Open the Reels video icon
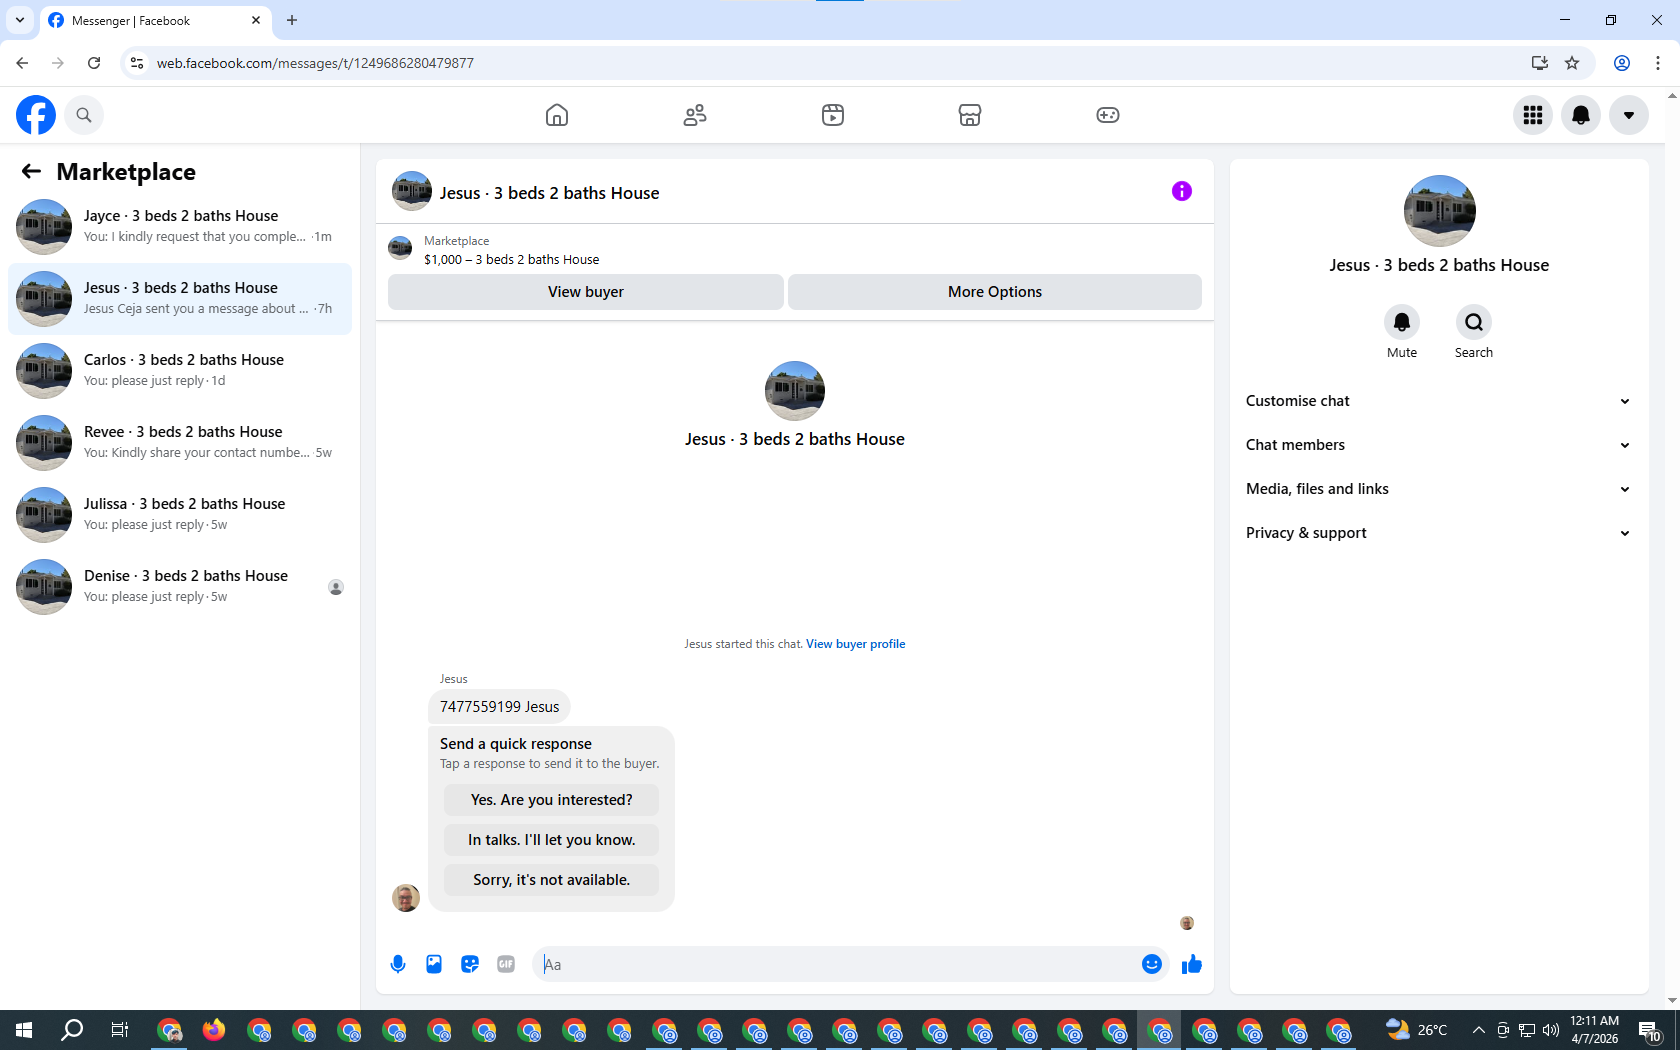The width and height of the screenshot is (1680, 1050). (833, 115)
